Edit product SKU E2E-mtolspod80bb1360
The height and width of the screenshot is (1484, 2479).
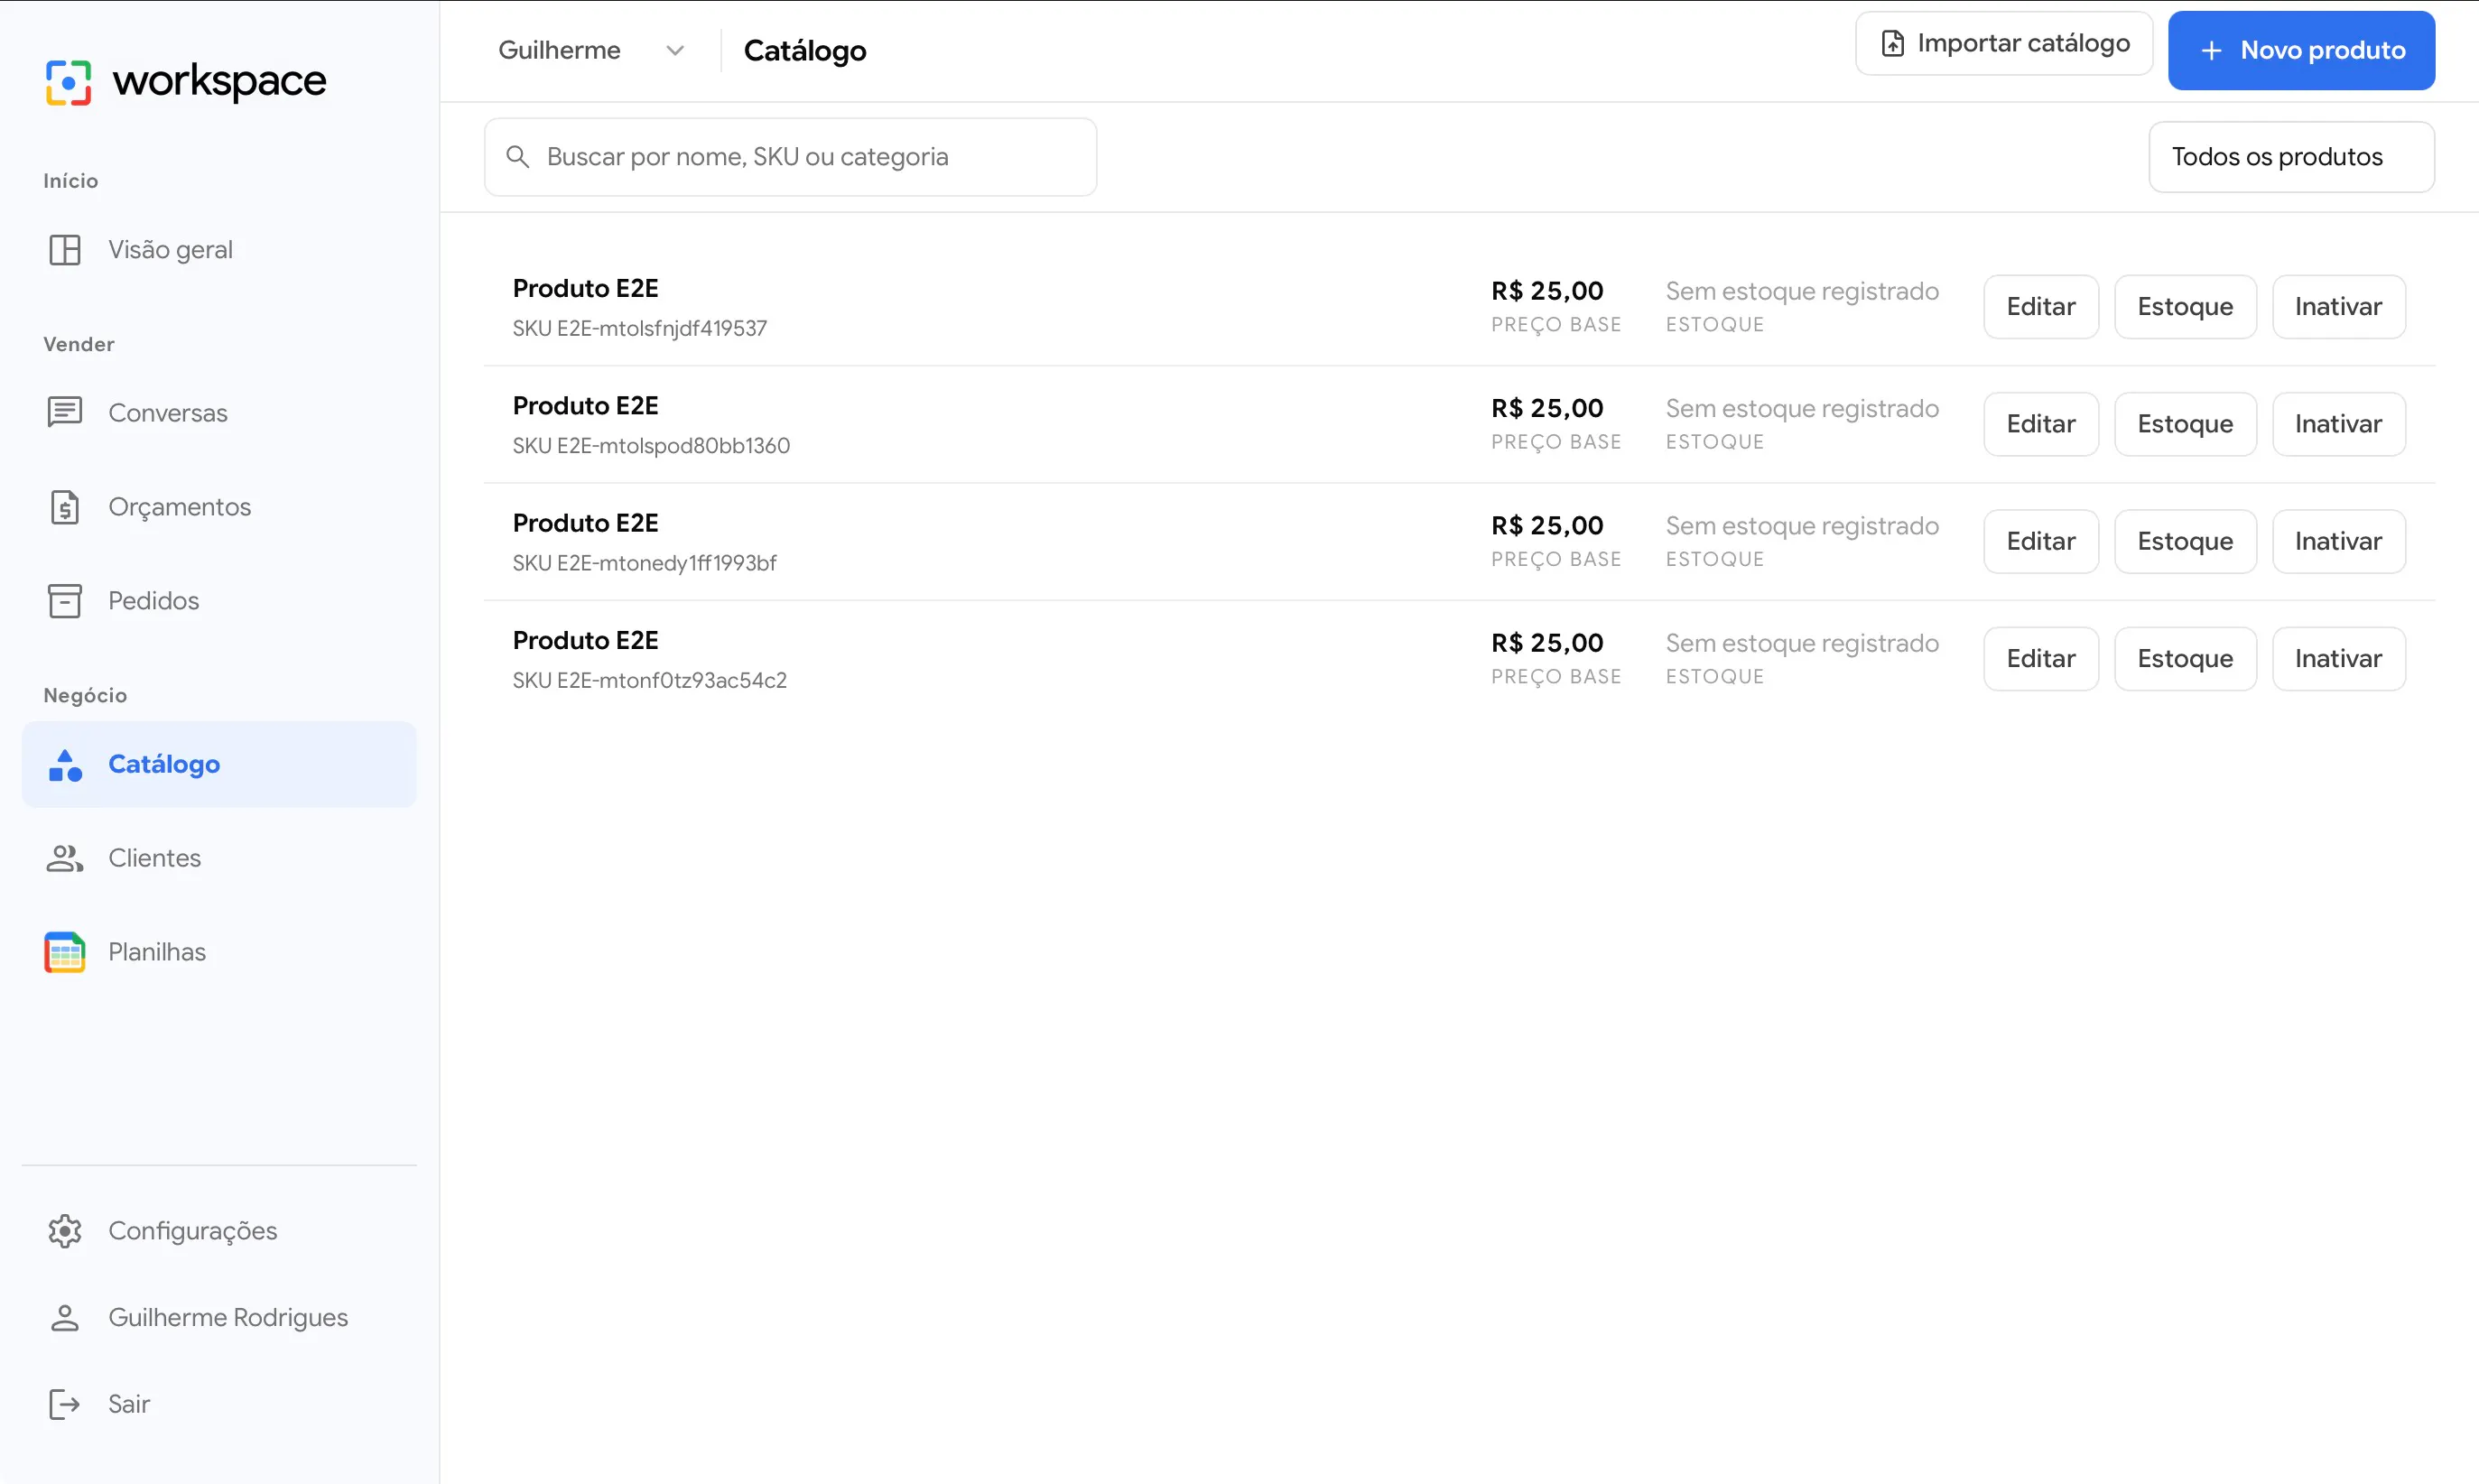(x=2040, y=424)
